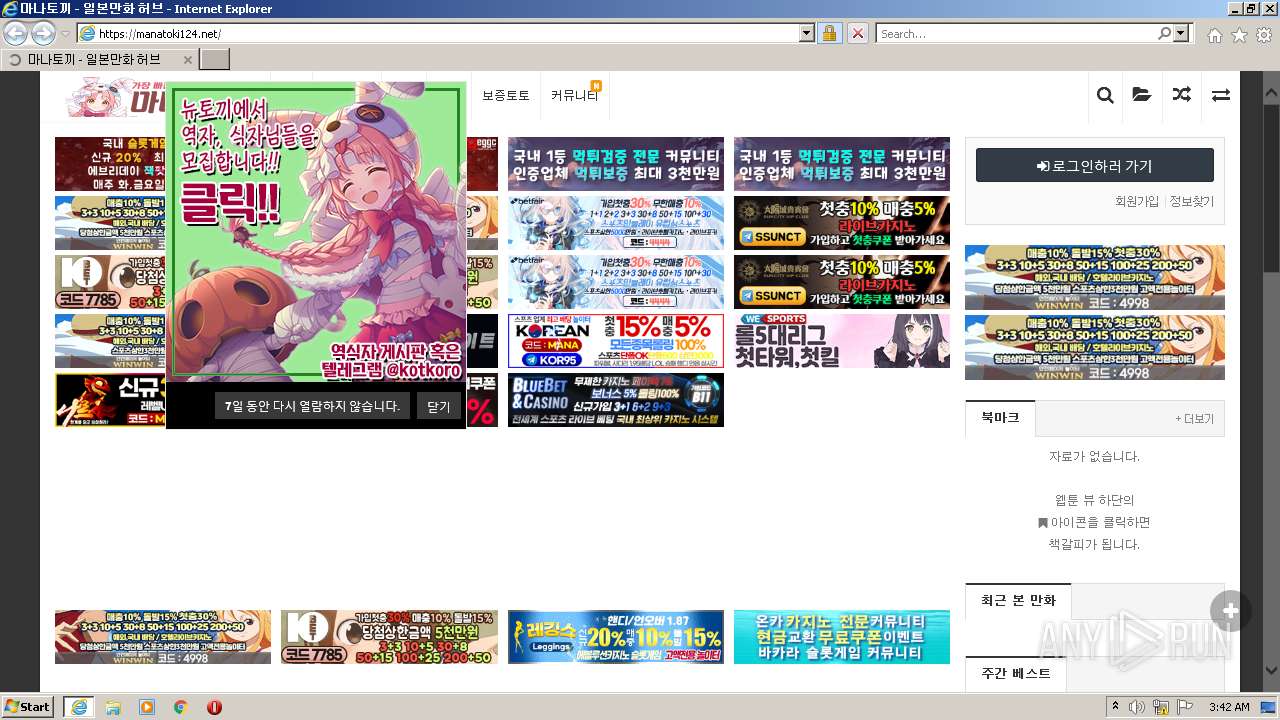The width and height of the screenshot is (1280, 720).
Task: Click the Start button
Action: tap(29, 707)
